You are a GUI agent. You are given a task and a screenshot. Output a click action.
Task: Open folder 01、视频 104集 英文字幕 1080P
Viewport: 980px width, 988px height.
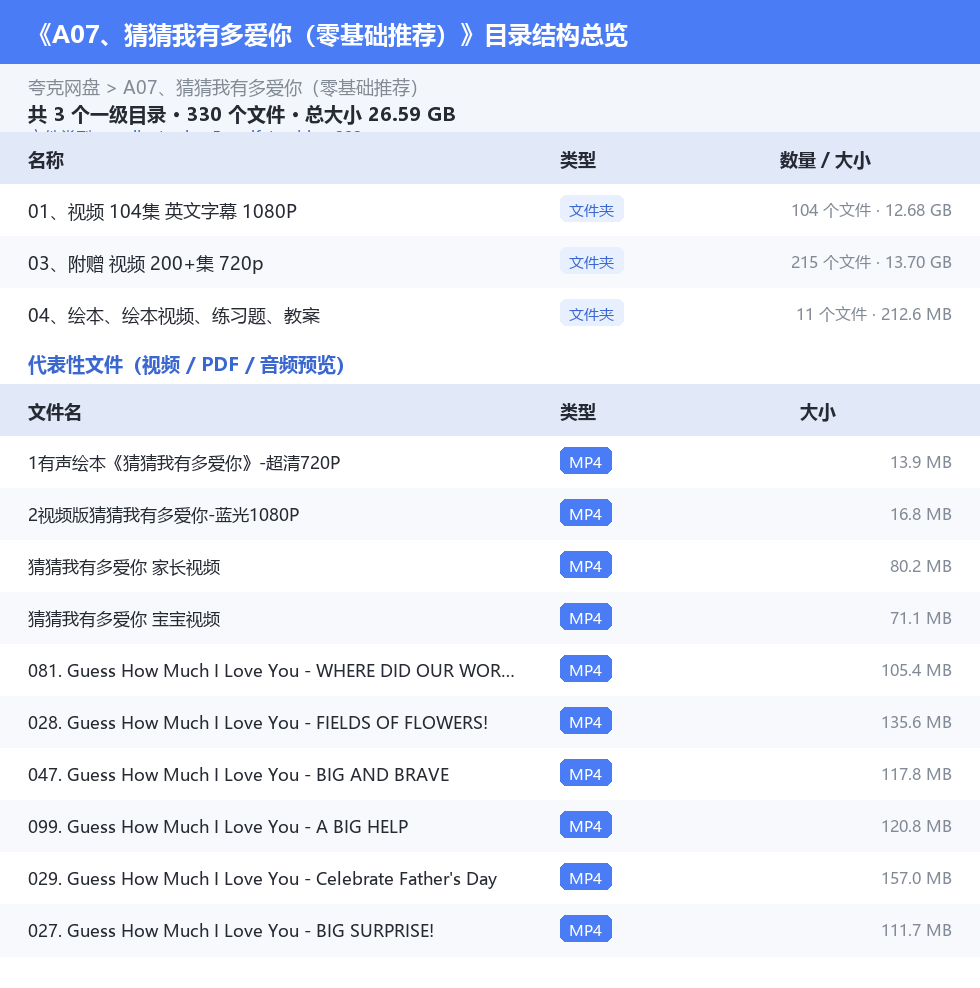click(x=162, y=211)
